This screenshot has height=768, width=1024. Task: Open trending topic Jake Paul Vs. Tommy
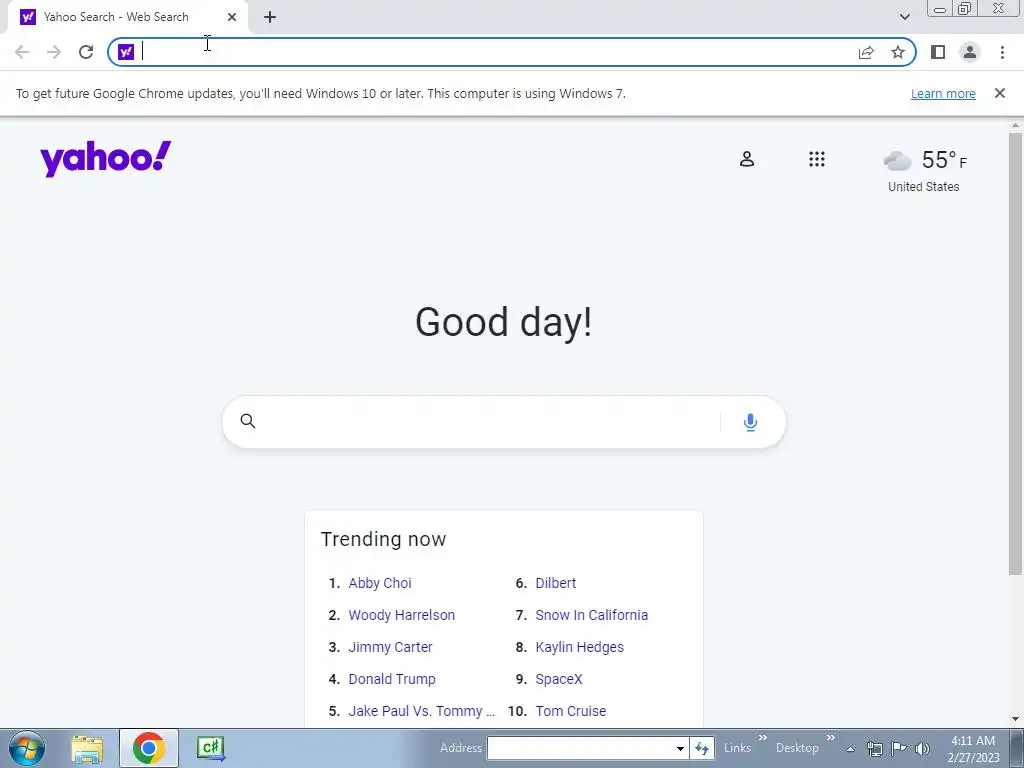[421, 711]
